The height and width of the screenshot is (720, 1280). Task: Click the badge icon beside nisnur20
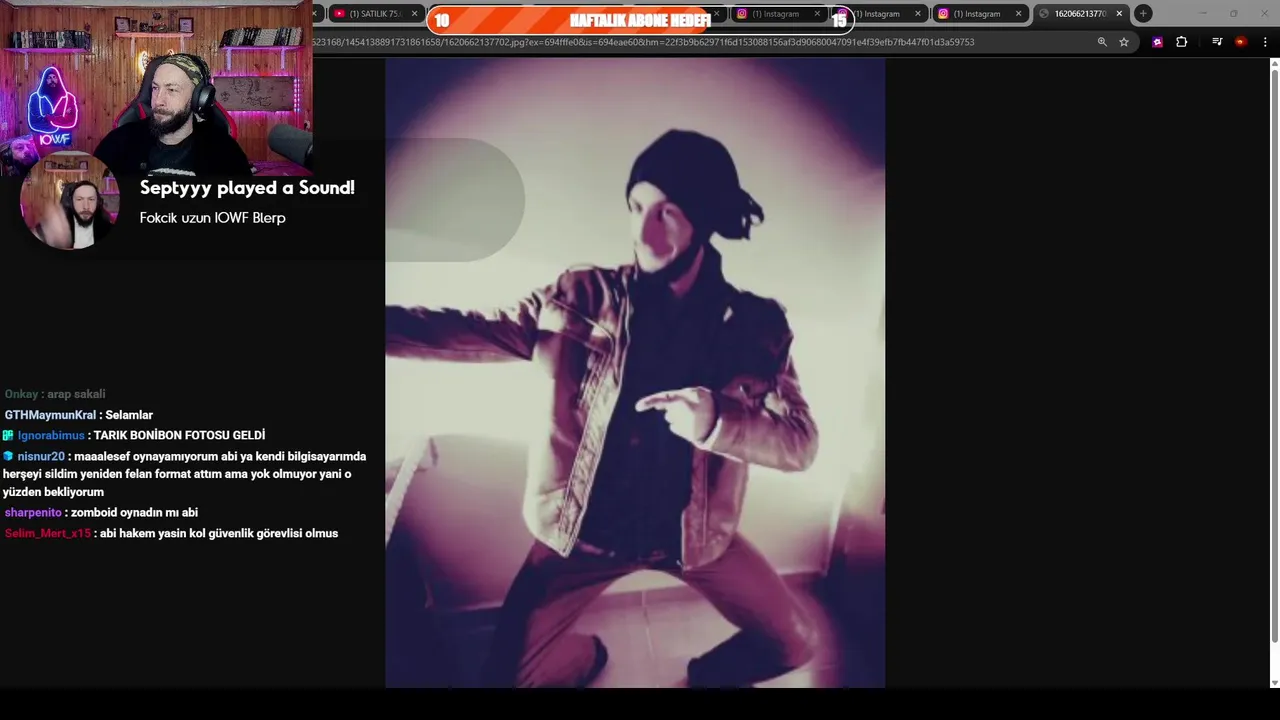(8, 457)
